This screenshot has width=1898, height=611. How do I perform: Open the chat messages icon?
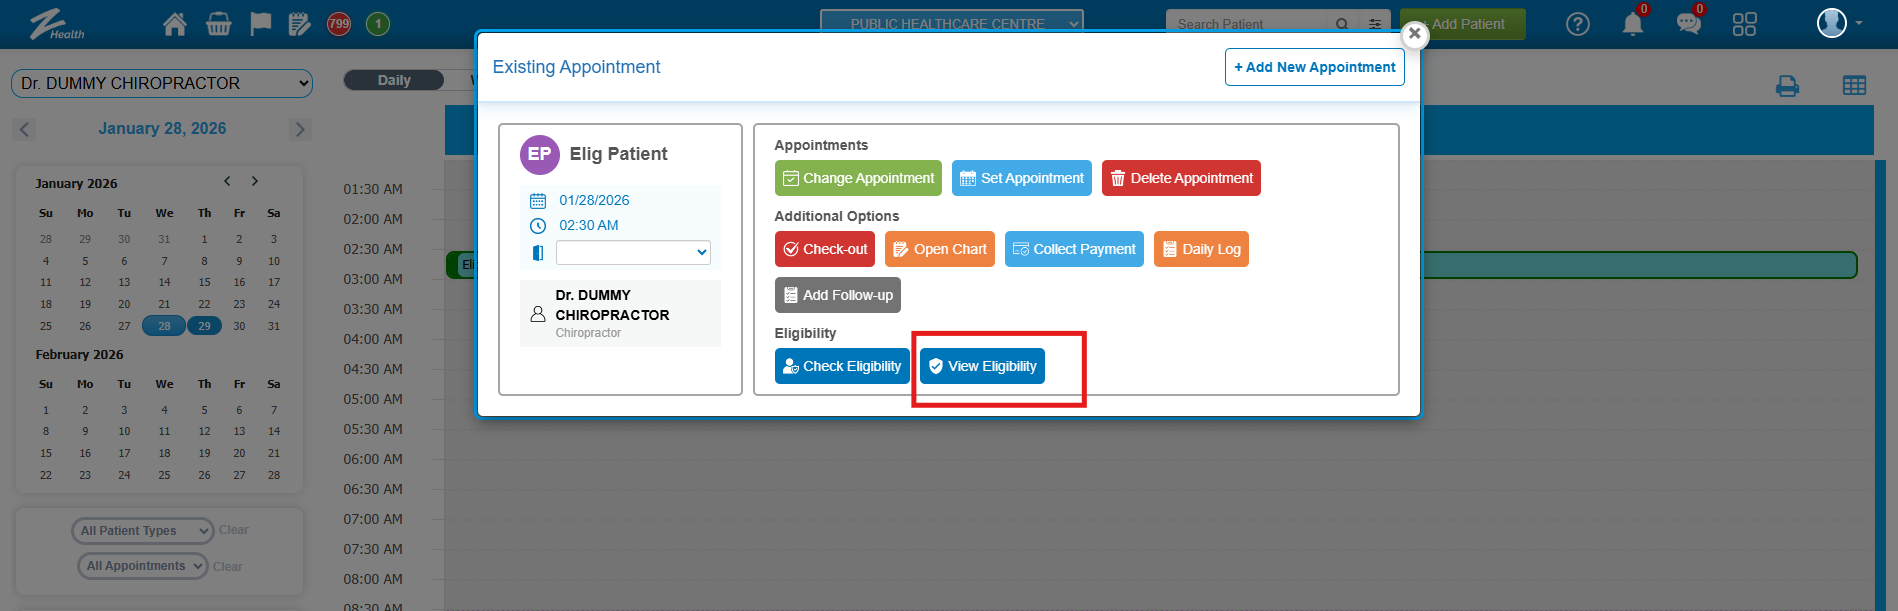point(1688,24)
